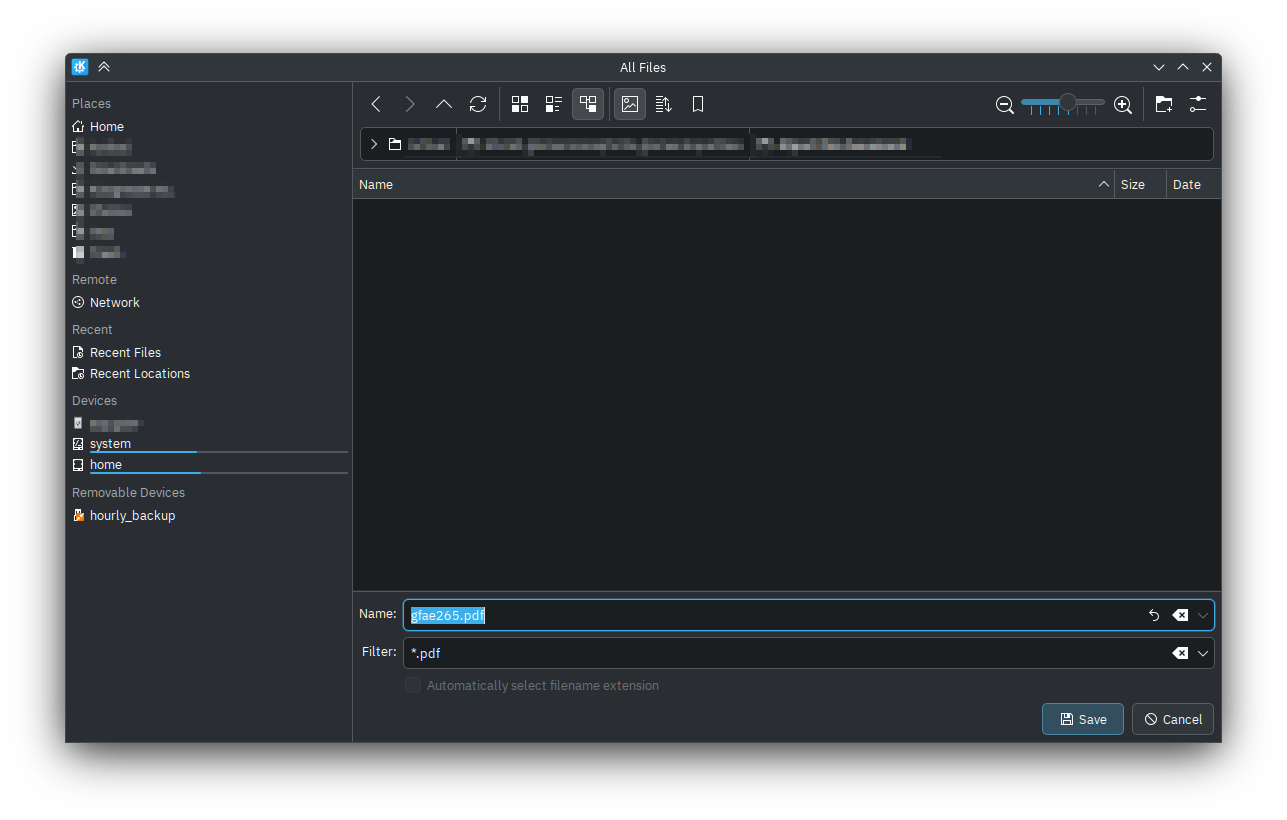
Task: Open the dialog options settings menu
Action: tap(1198, 104)
